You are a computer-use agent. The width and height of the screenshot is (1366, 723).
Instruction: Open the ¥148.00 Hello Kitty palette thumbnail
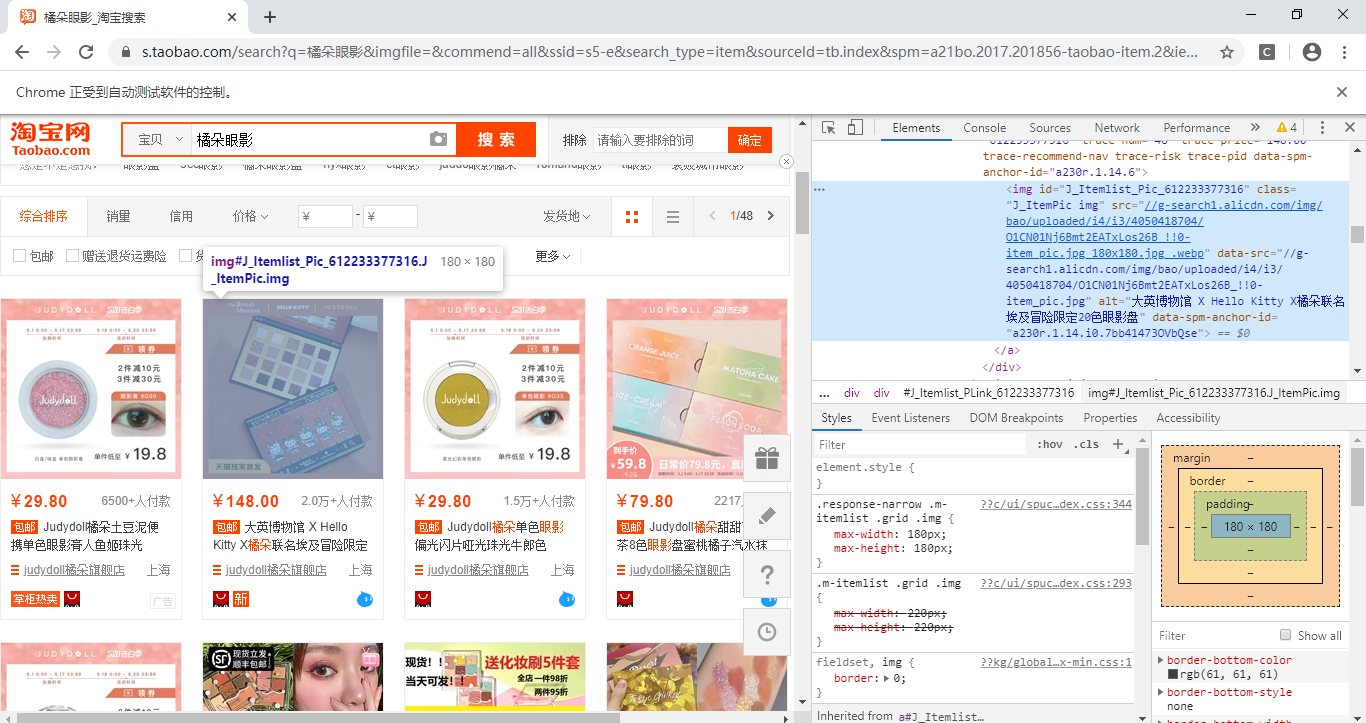(292, 389)
